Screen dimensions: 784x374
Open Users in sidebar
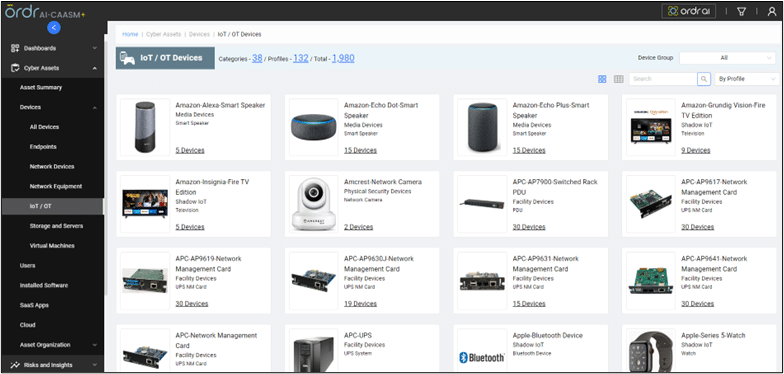[x=28, y=266]
